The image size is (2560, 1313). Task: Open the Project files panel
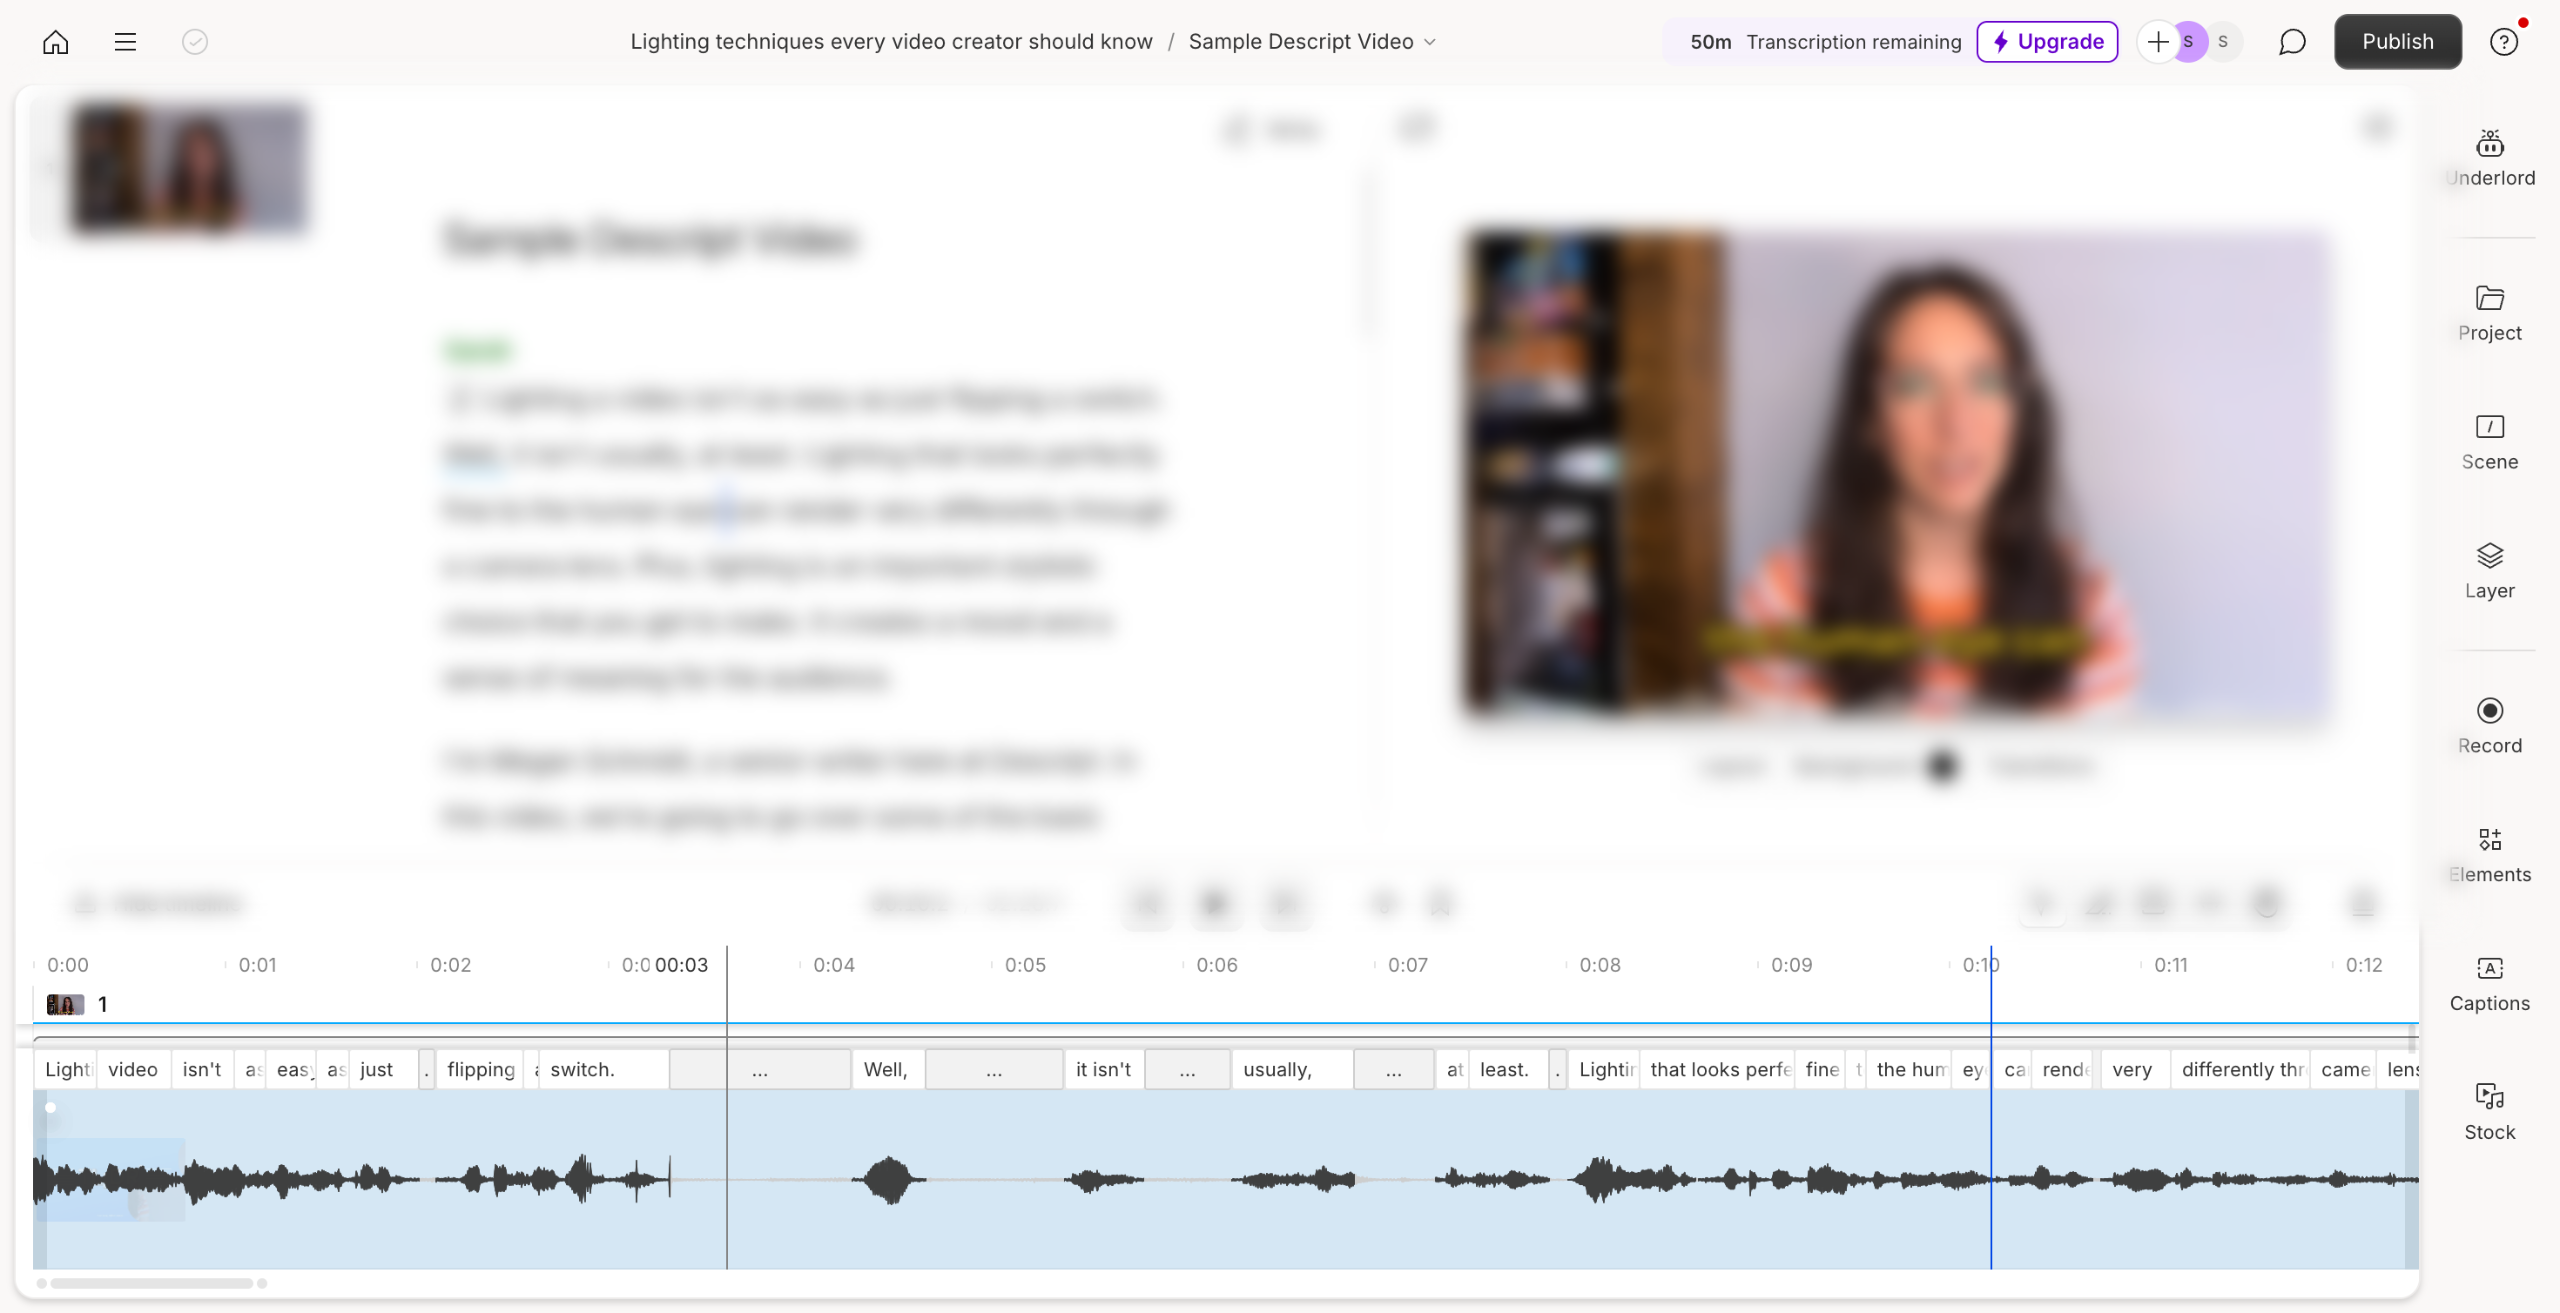2489,312
